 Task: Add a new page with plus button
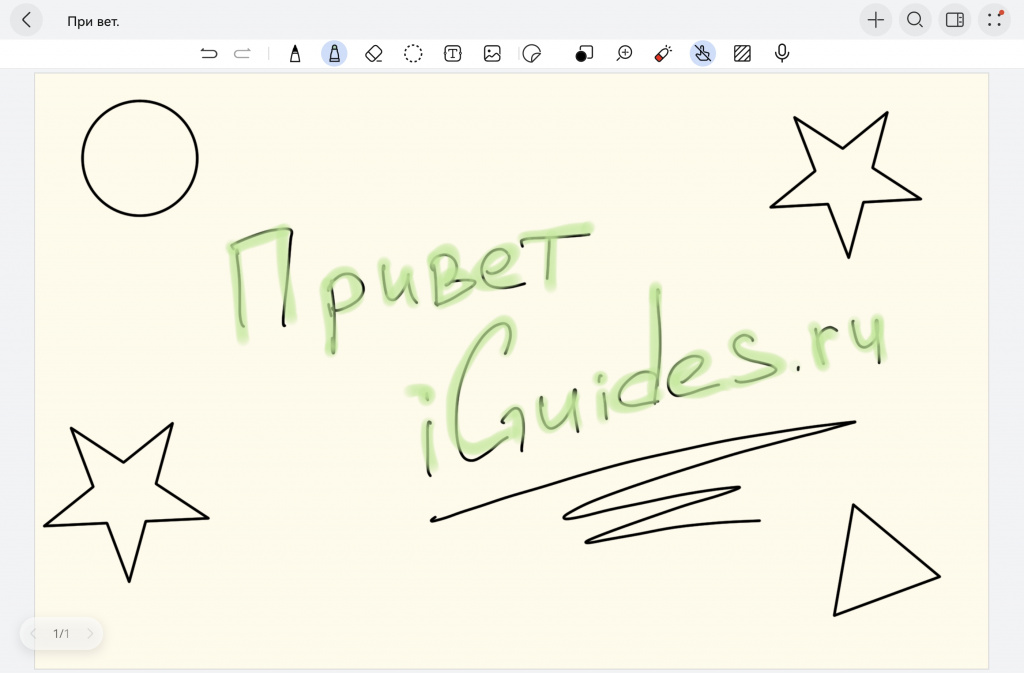tap(876, 20)
